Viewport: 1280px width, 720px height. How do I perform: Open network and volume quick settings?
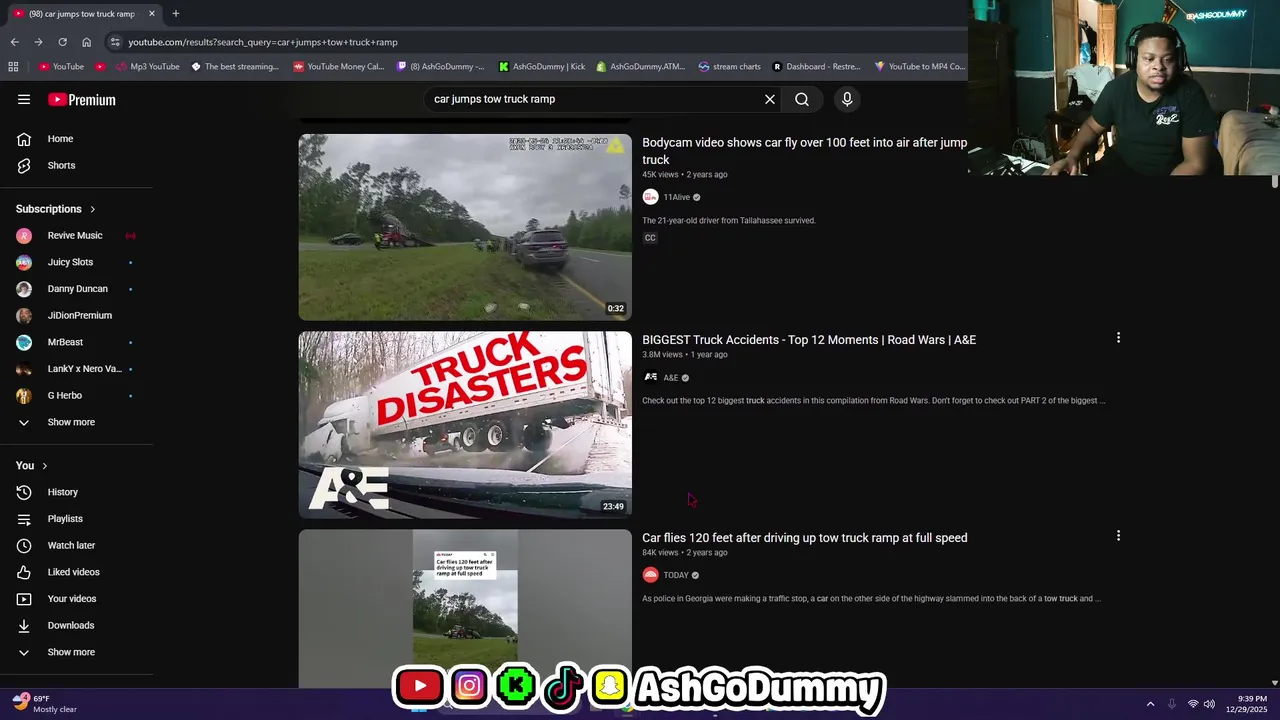pos(1201,704)
